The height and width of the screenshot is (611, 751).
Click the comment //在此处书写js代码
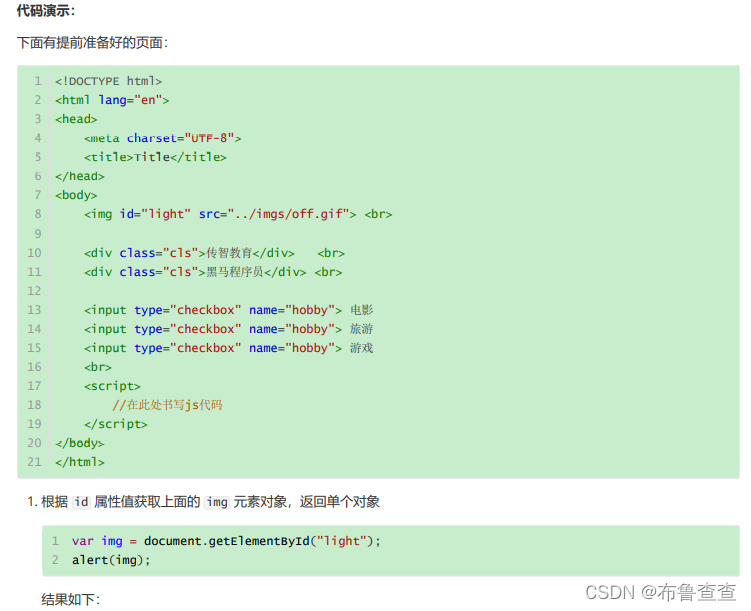[167, 405]
